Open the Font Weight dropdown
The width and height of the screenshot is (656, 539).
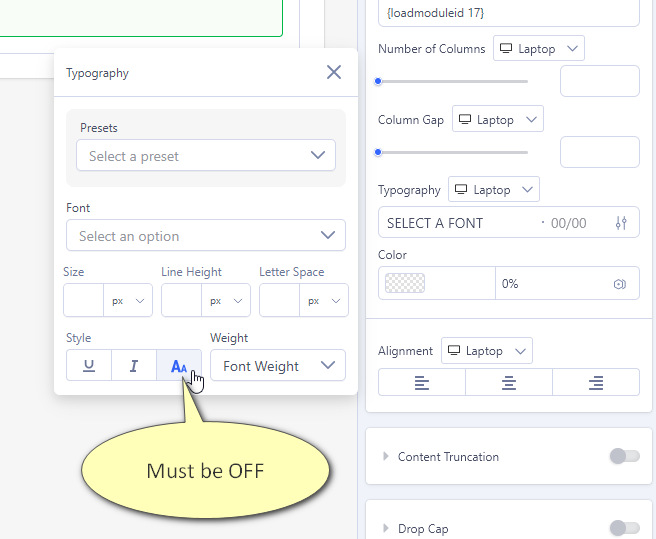[x=278, y=366]
